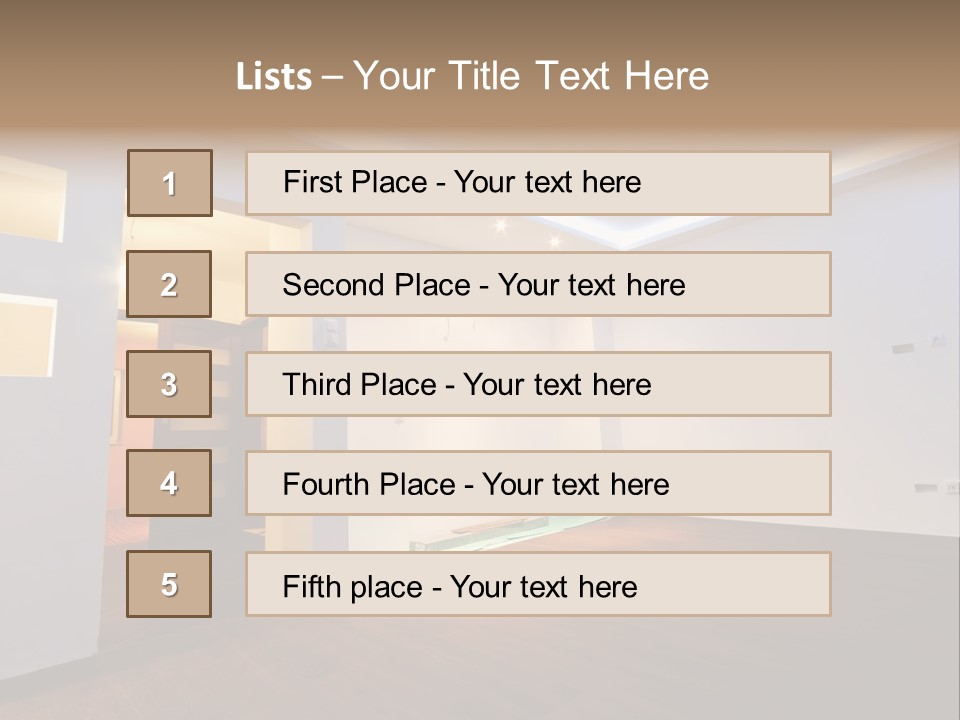960x720 pixels.
Task: Click the word Second in list
Action: pos(333,285)
